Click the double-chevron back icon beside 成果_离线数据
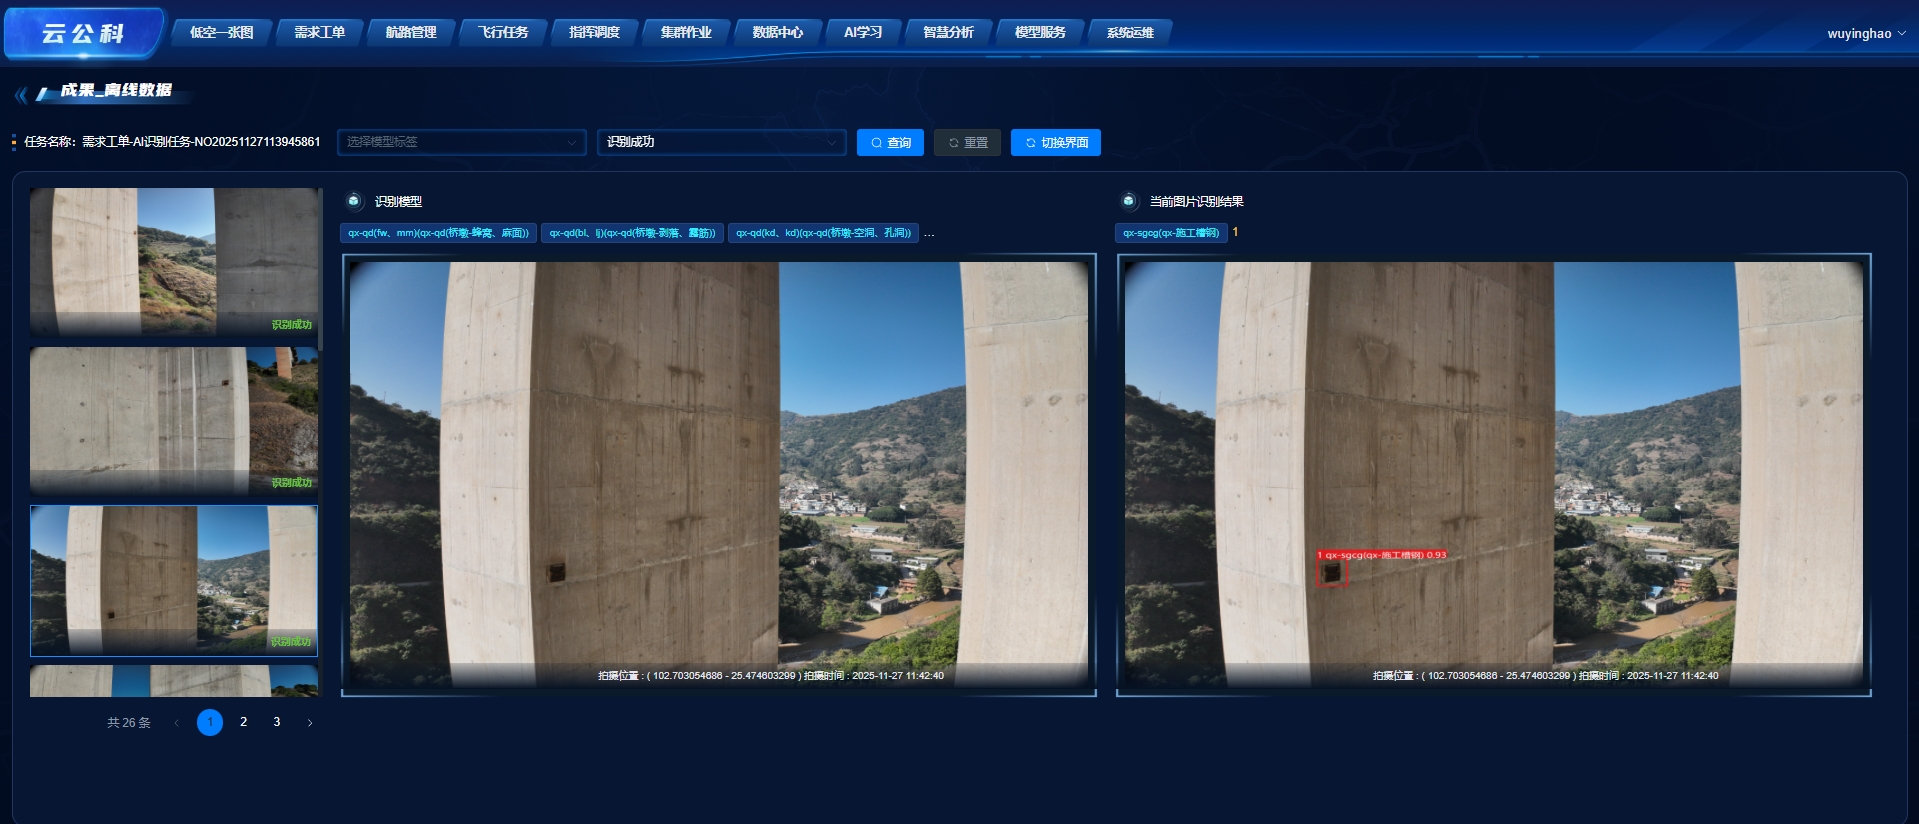The height and width of the screenshot is (824, 1919). click(x=20, y=94)
